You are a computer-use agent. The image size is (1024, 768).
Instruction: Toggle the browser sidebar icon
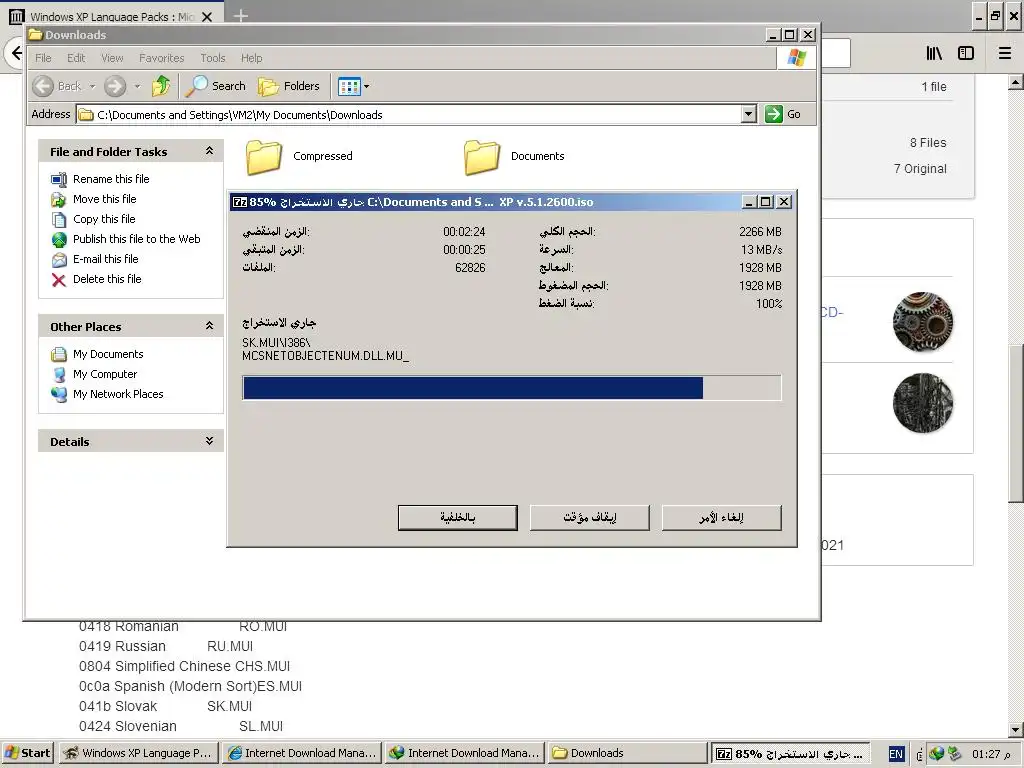[x=966, y=53]
